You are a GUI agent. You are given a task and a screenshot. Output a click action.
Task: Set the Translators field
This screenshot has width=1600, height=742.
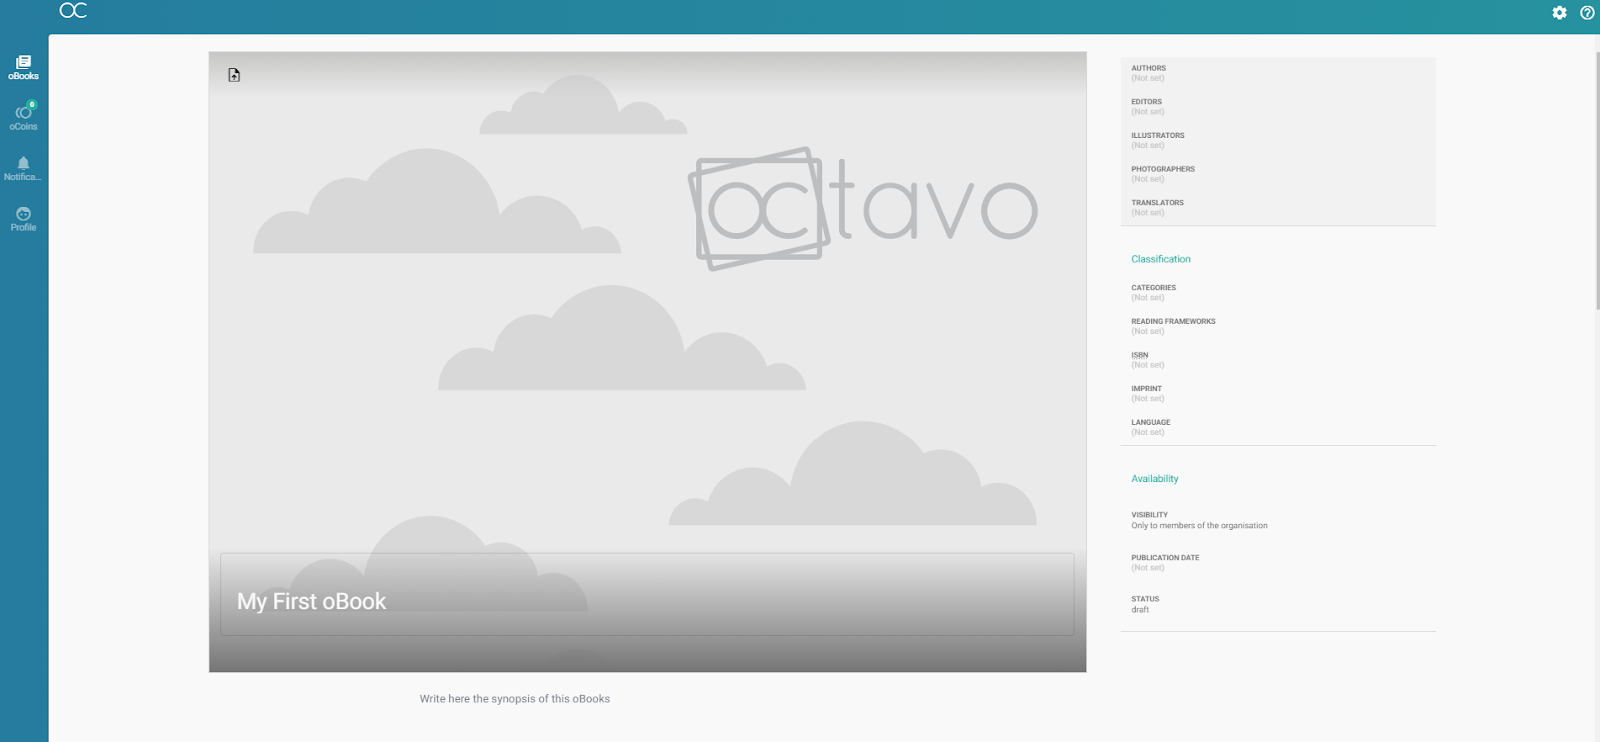click(1278, 208)
